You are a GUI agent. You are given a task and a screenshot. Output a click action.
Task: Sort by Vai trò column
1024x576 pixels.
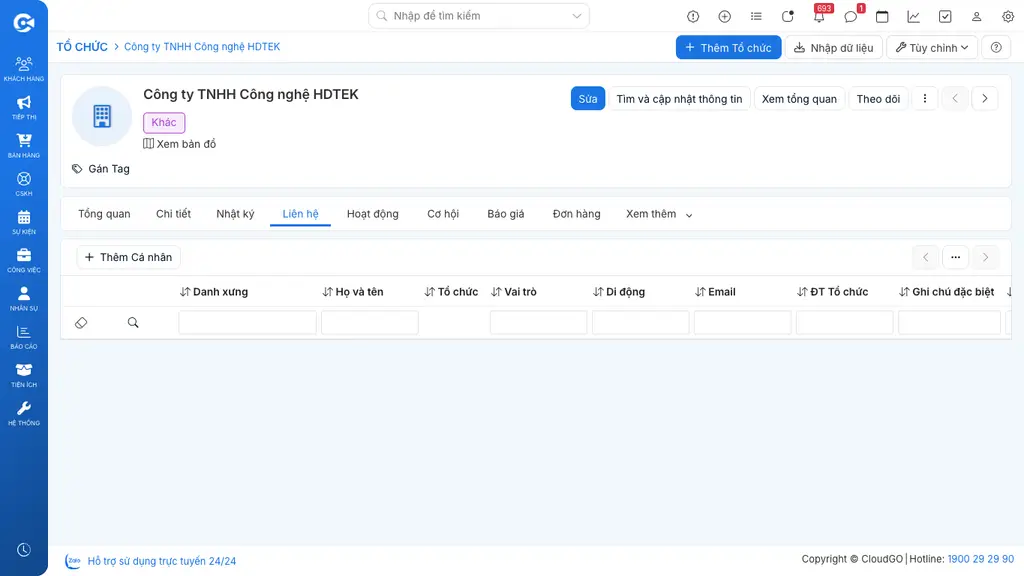(x=513, y=292)
